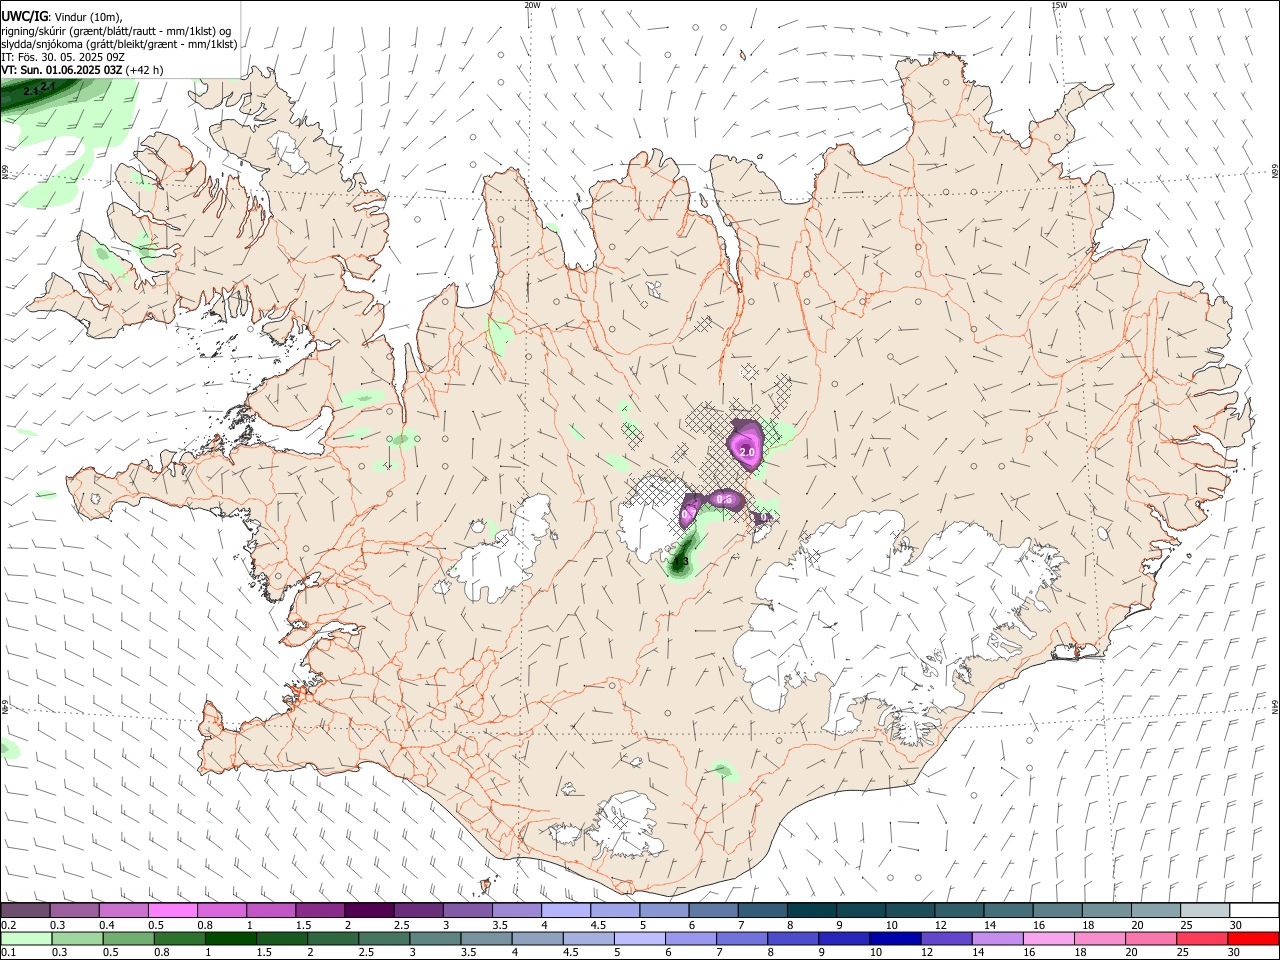Image resolution: width=1280 pixels, height=960 pixels.
Task: Select the darkest purple swatch labeled 2
Action: click(x=368, y=911)
